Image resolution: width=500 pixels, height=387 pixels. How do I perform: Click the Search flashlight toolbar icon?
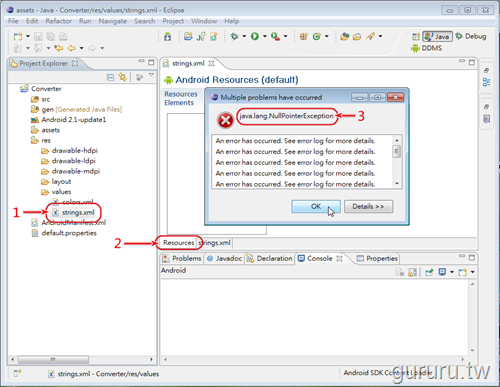(370, 36)
